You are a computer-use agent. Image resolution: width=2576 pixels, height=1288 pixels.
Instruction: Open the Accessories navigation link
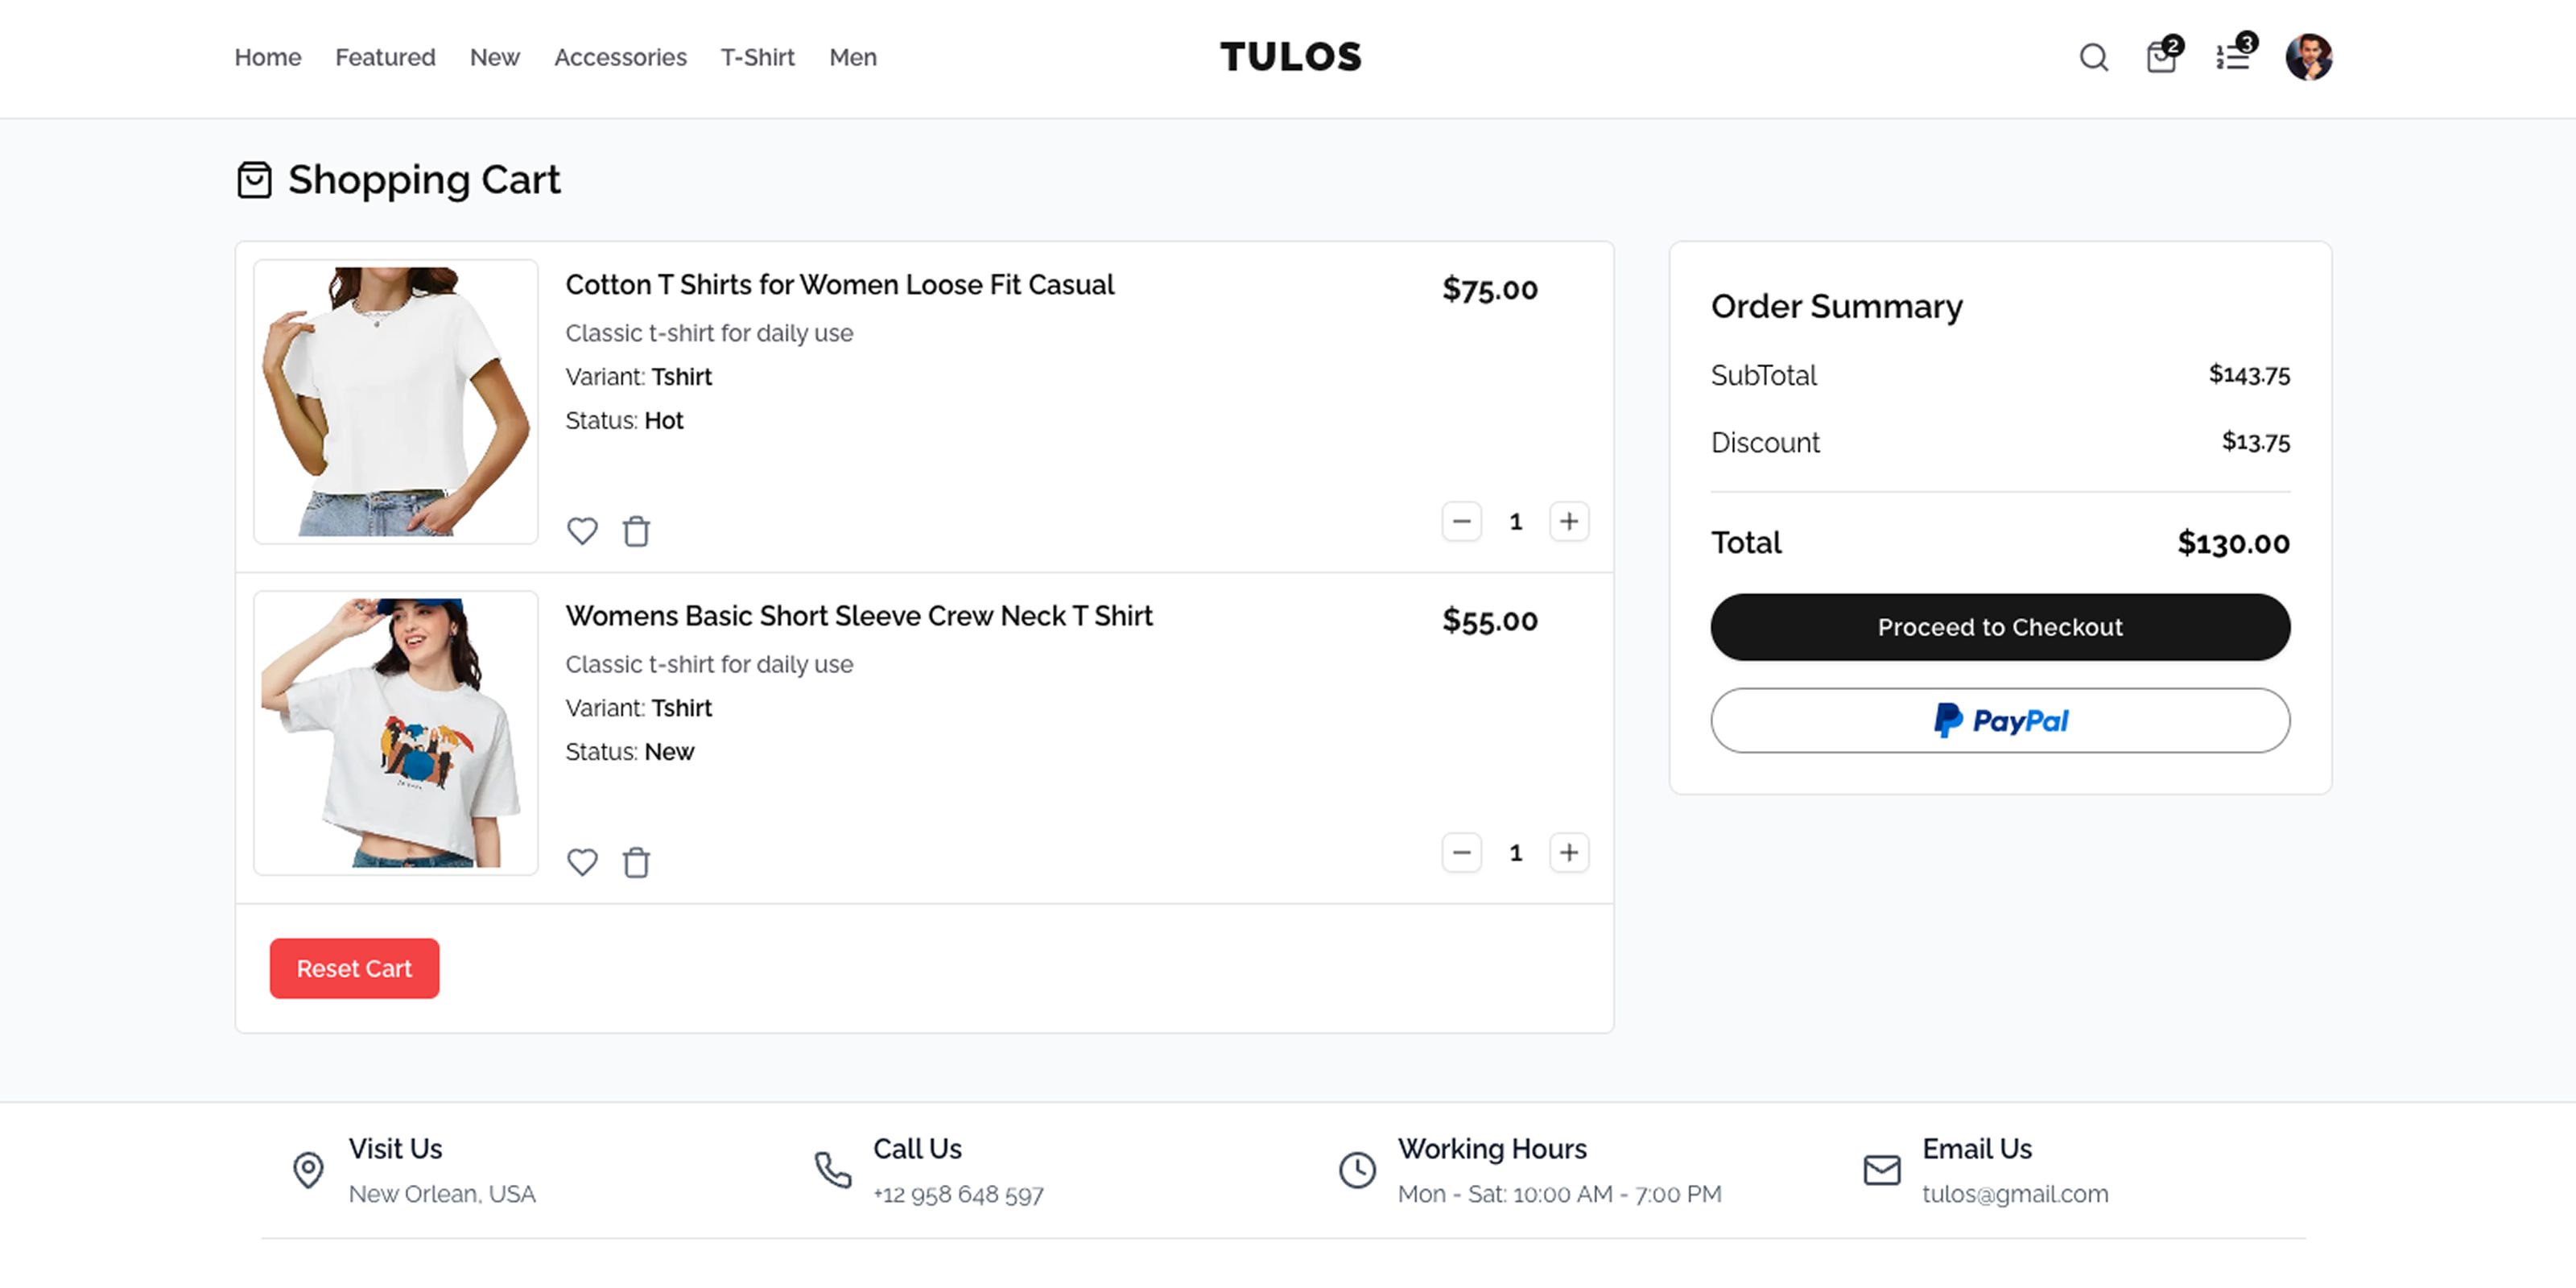pos(620,58)
